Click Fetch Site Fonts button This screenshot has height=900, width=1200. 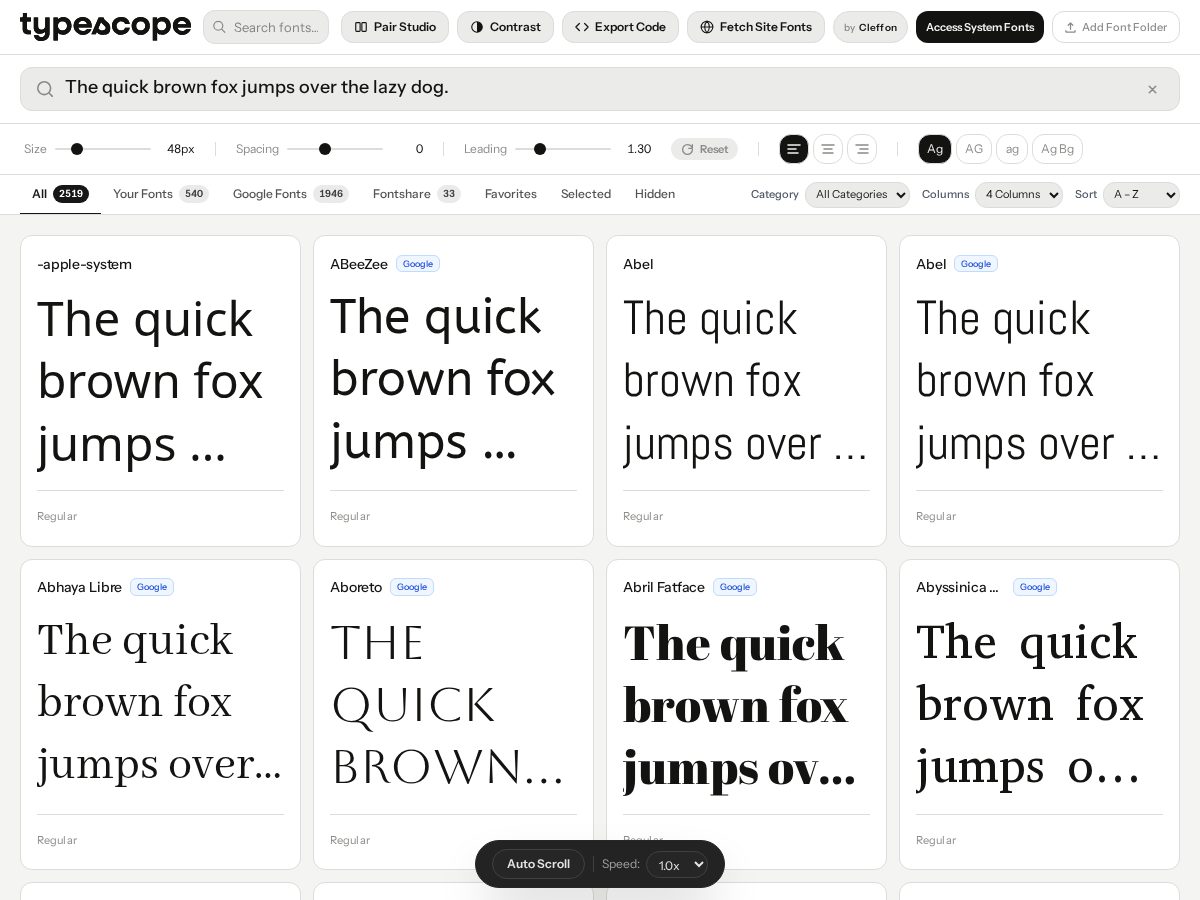pos(756,27)
